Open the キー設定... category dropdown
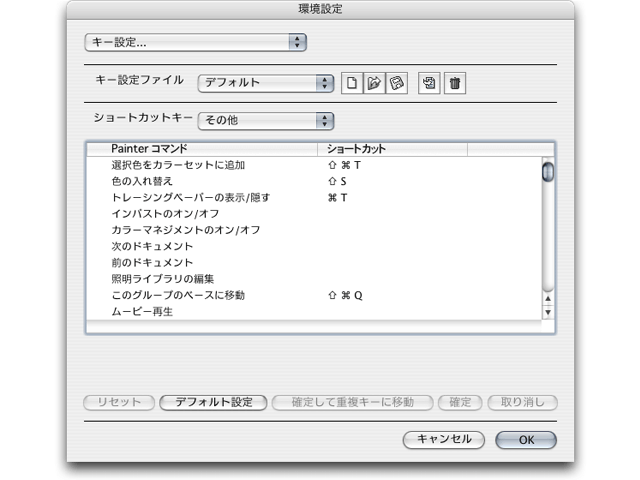 tap(195, 42)
